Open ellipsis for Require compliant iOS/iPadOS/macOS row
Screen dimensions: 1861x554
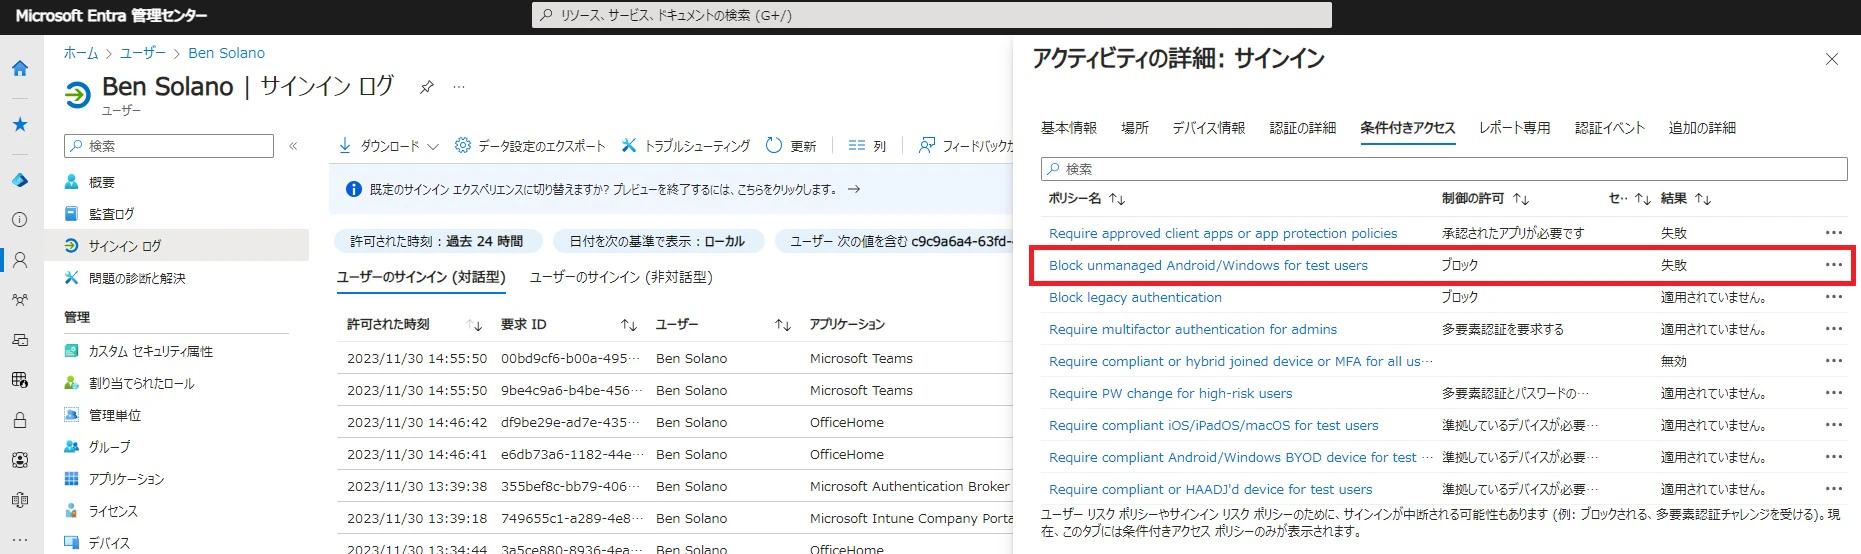pyautogui.click(x=1833, y=425)
